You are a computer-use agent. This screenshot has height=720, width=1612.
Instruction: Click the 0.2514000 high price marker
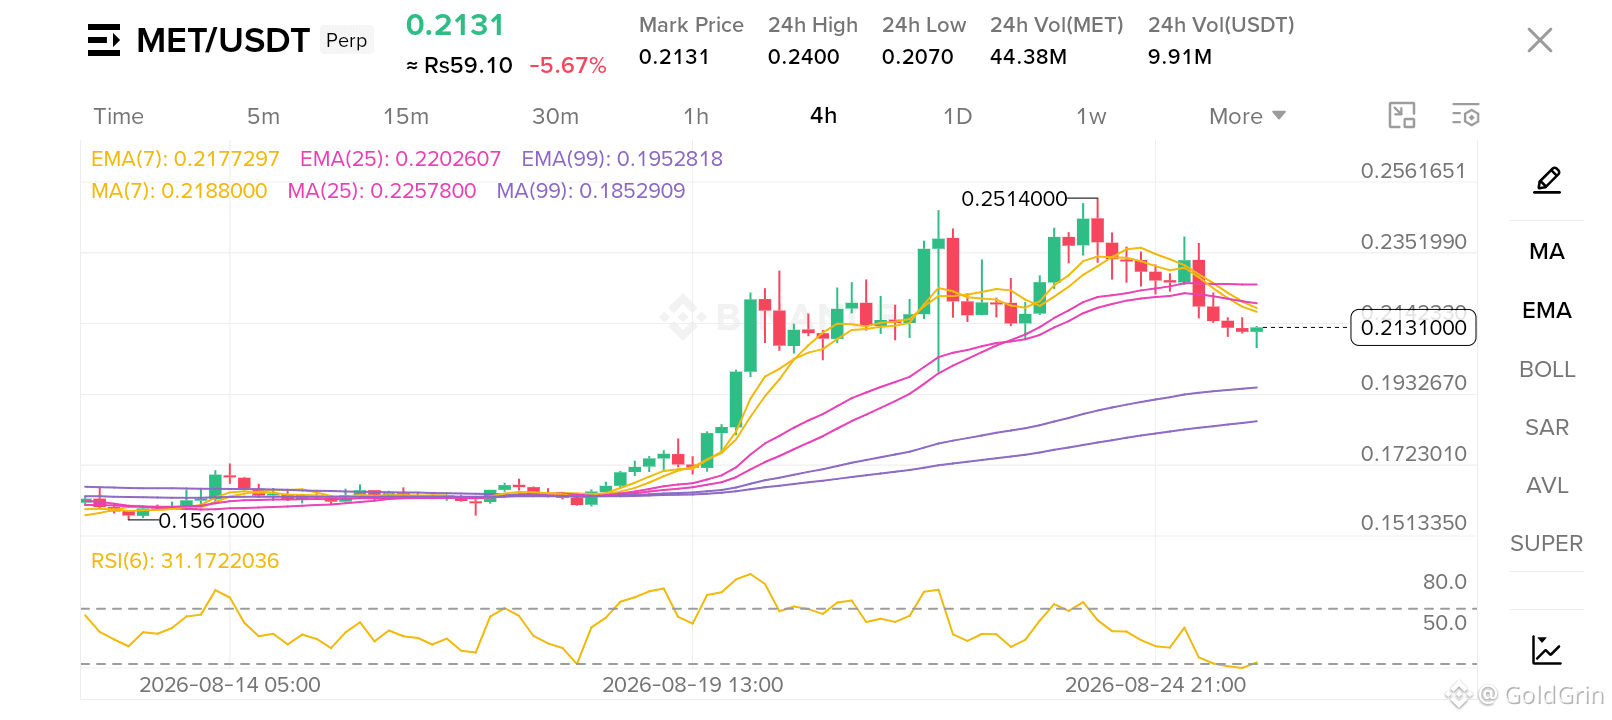tap(1014, 199)
